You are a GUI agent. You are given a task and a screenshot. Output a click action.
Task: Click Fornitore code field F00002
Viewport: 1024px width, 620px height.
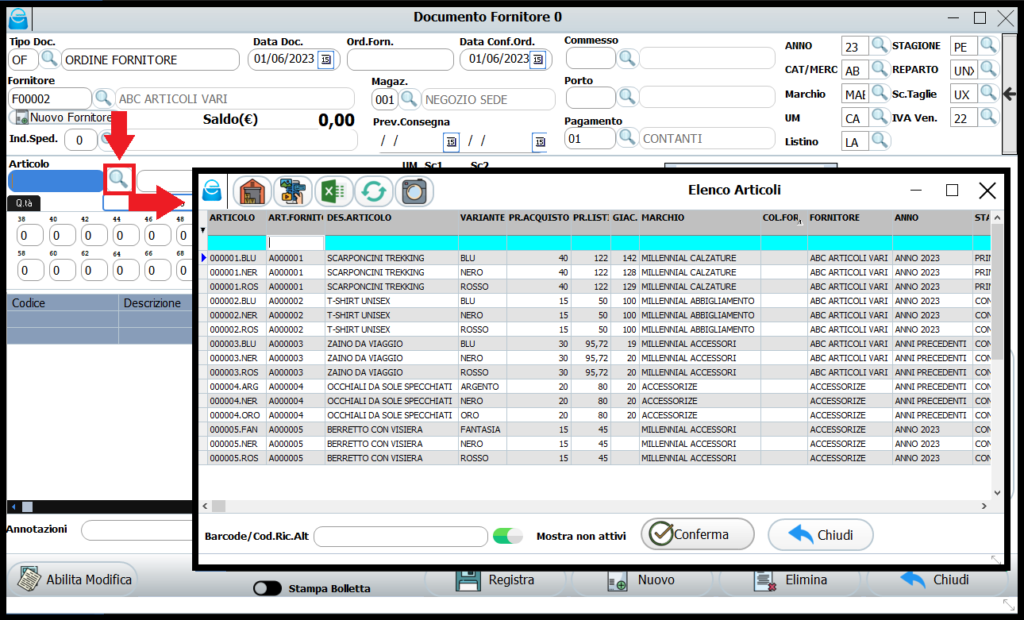tap(50, 99)
